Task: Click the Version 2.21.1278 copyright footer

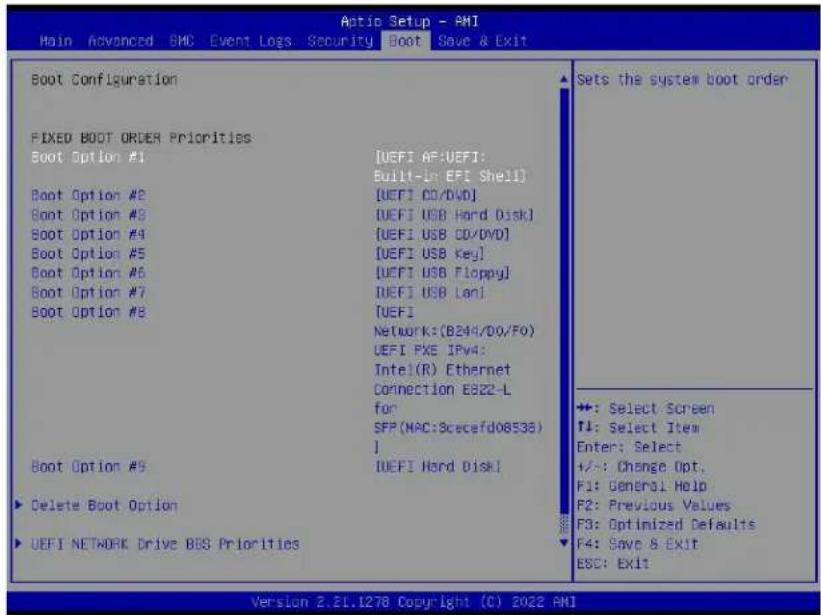Action: 413,602
